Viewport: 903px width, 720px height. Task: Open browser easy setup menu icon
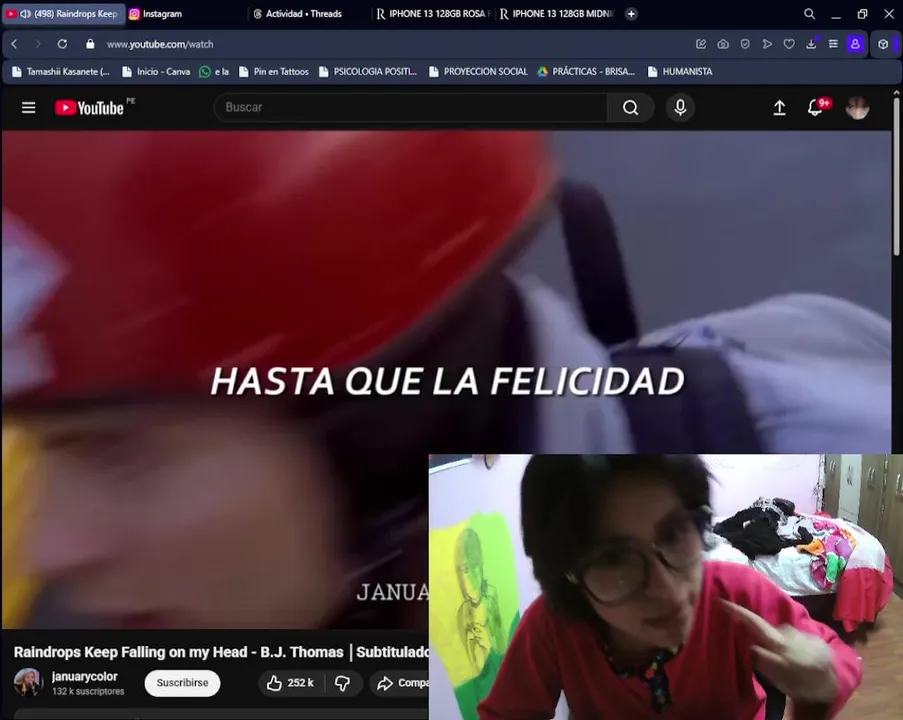pos(833,44)
